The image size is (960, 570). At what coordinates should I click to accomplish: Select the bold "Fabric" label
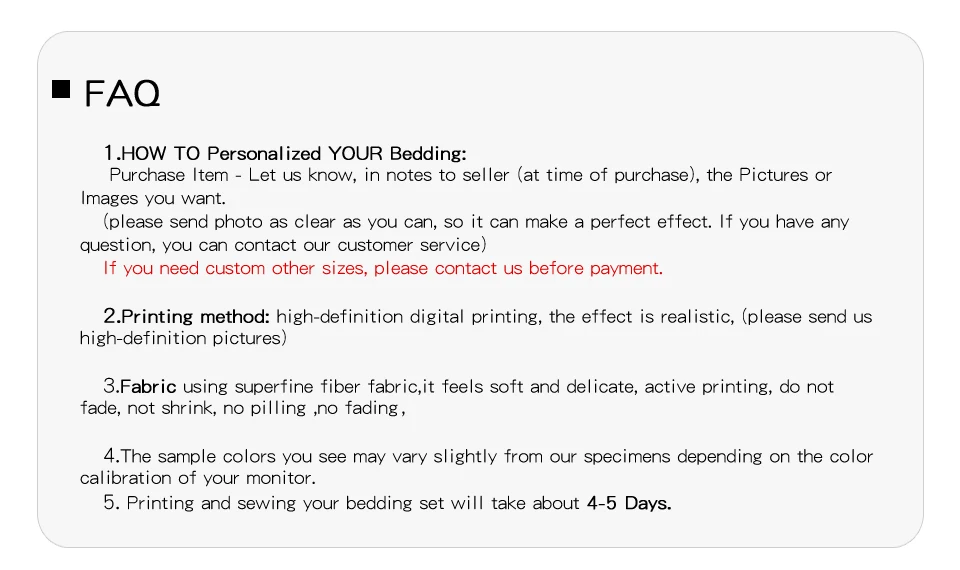coord(148,386)
